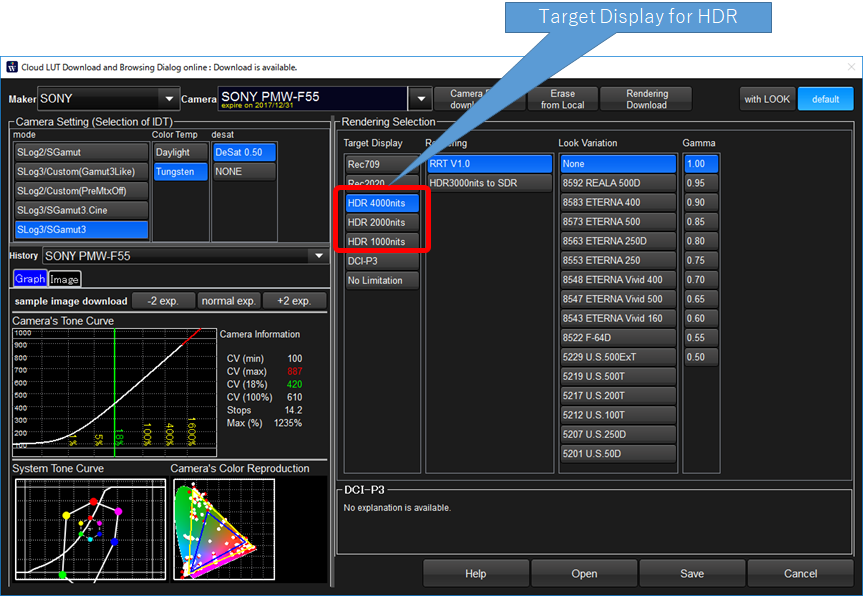
Task: Click the Open button
Action: 584,573
